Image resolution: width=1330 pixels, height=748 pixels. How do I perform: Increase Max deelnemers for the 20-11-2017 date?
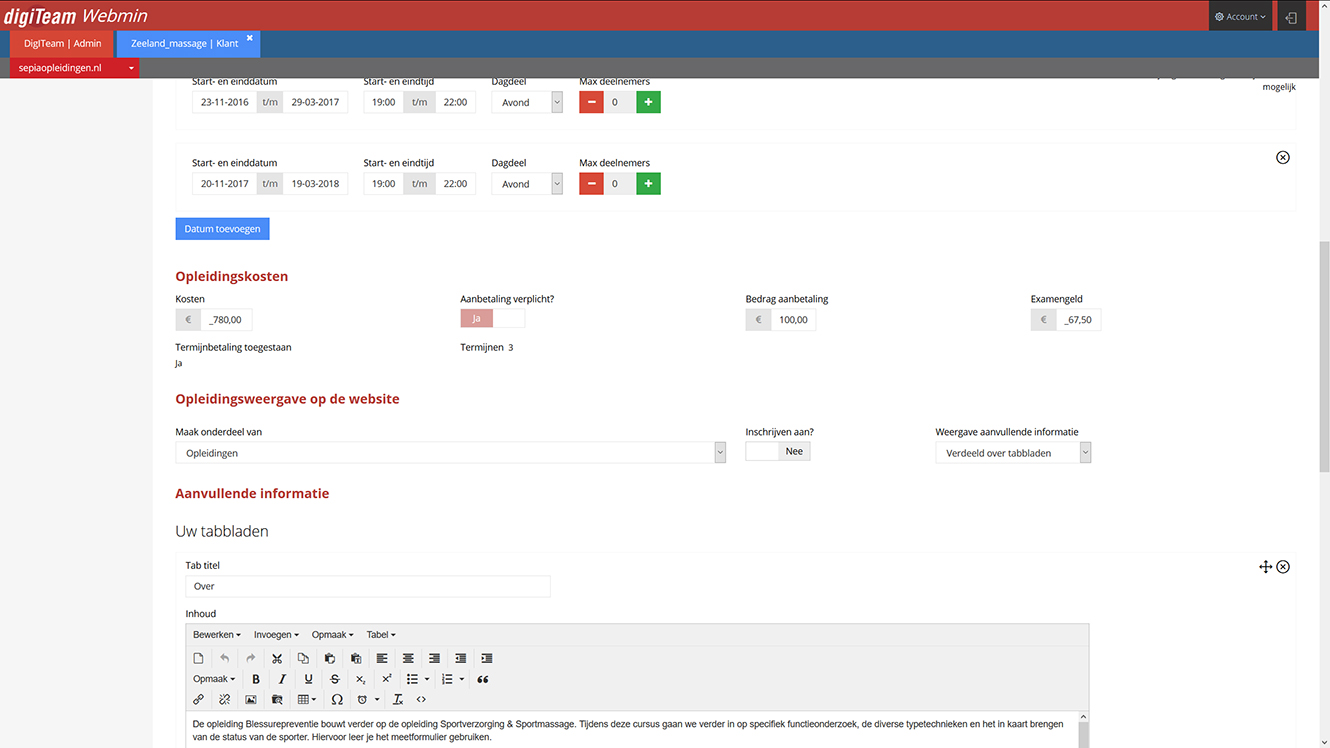[x=648, y=184]
